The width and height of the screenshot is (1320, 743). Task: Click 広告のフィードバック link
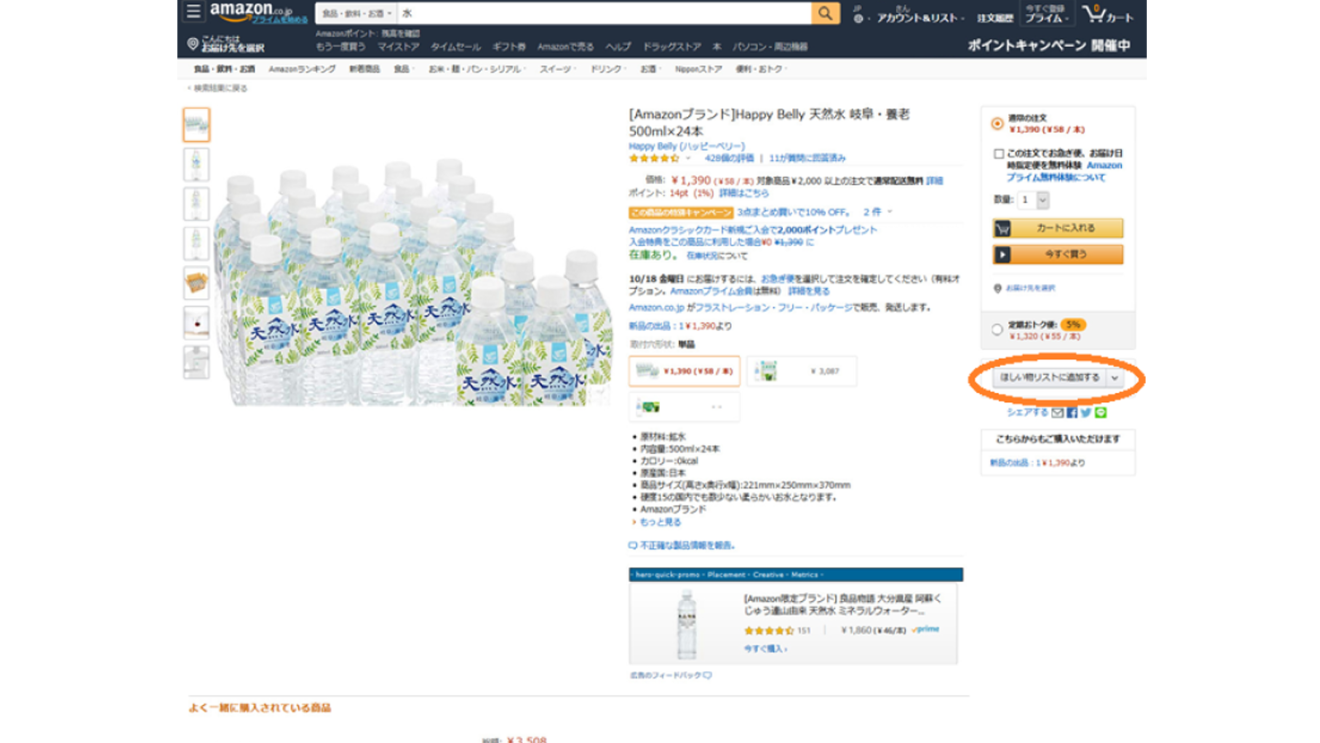(x=669, y=675)
